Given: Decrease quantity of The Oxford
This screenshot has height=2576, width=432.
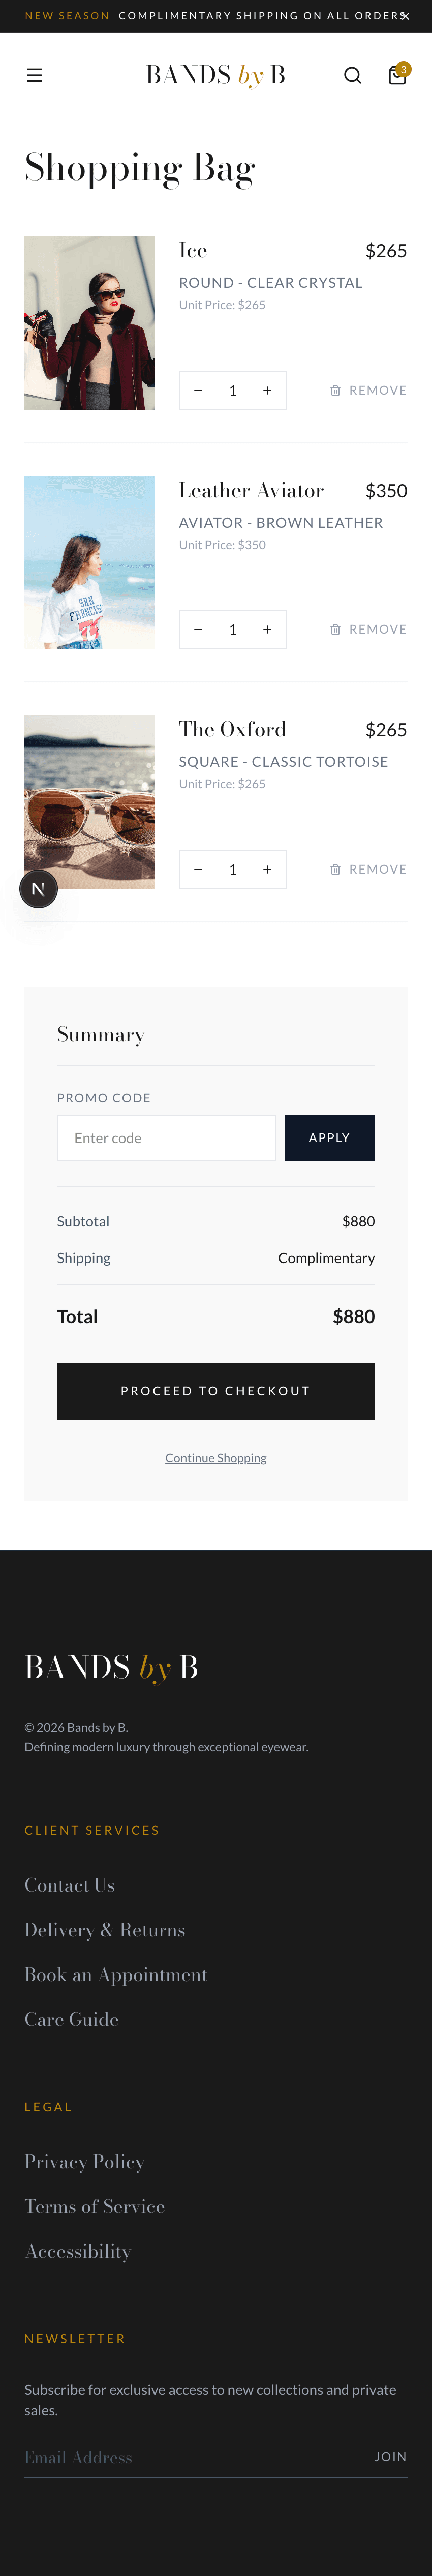Looking at the screenshot, I should 198,870.
